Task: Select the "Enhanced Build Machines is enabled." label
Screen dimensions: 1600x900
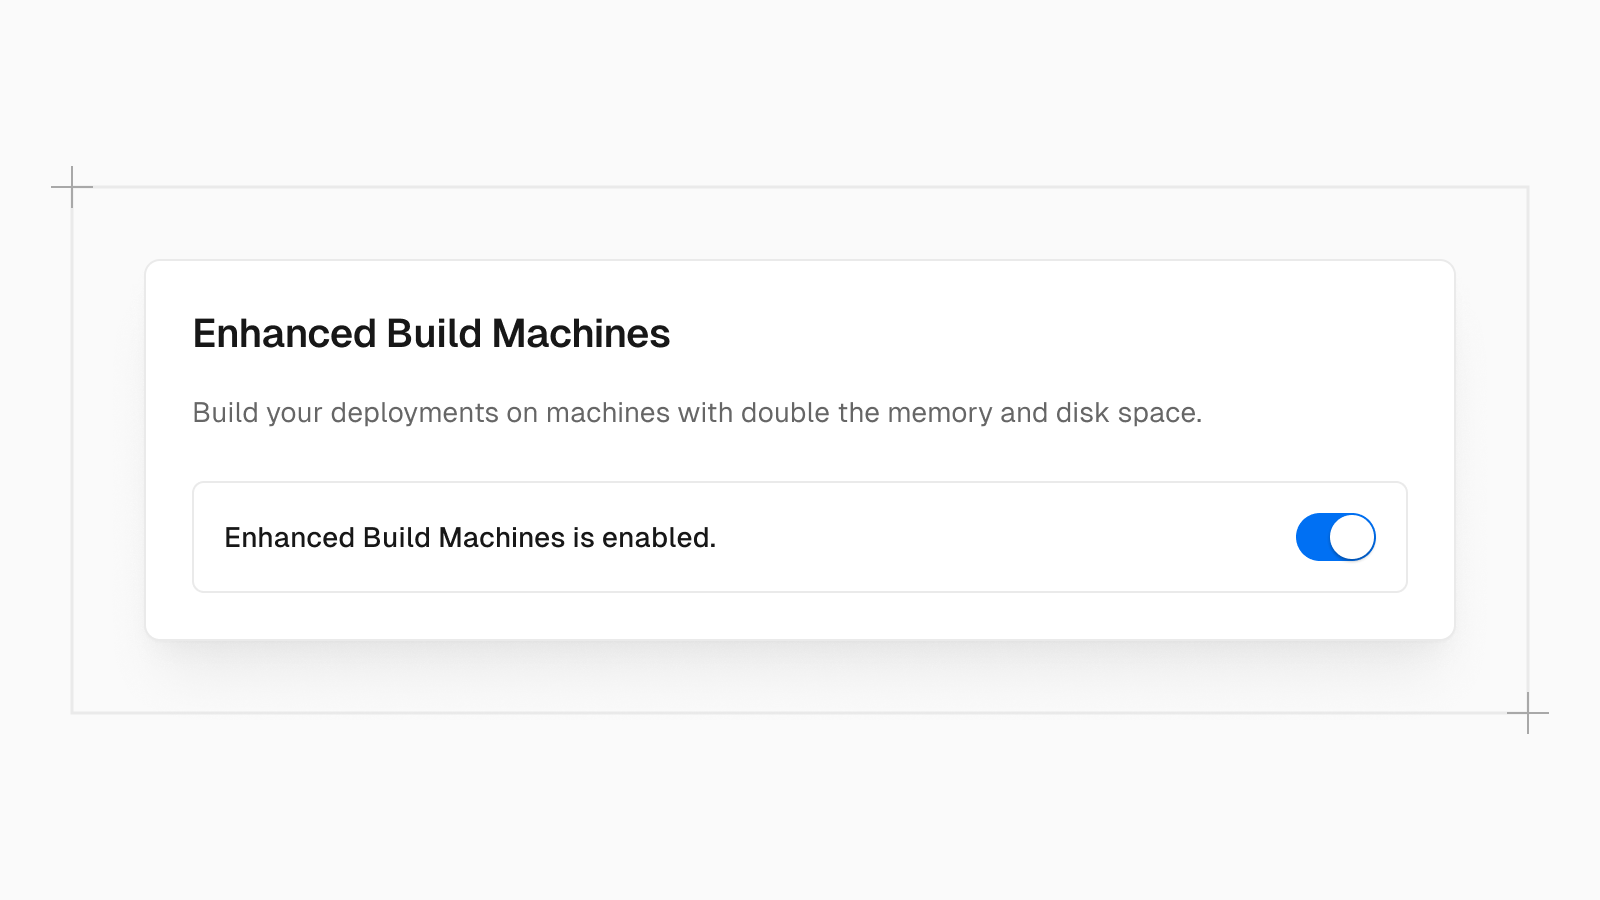Action: pos(470,537)
